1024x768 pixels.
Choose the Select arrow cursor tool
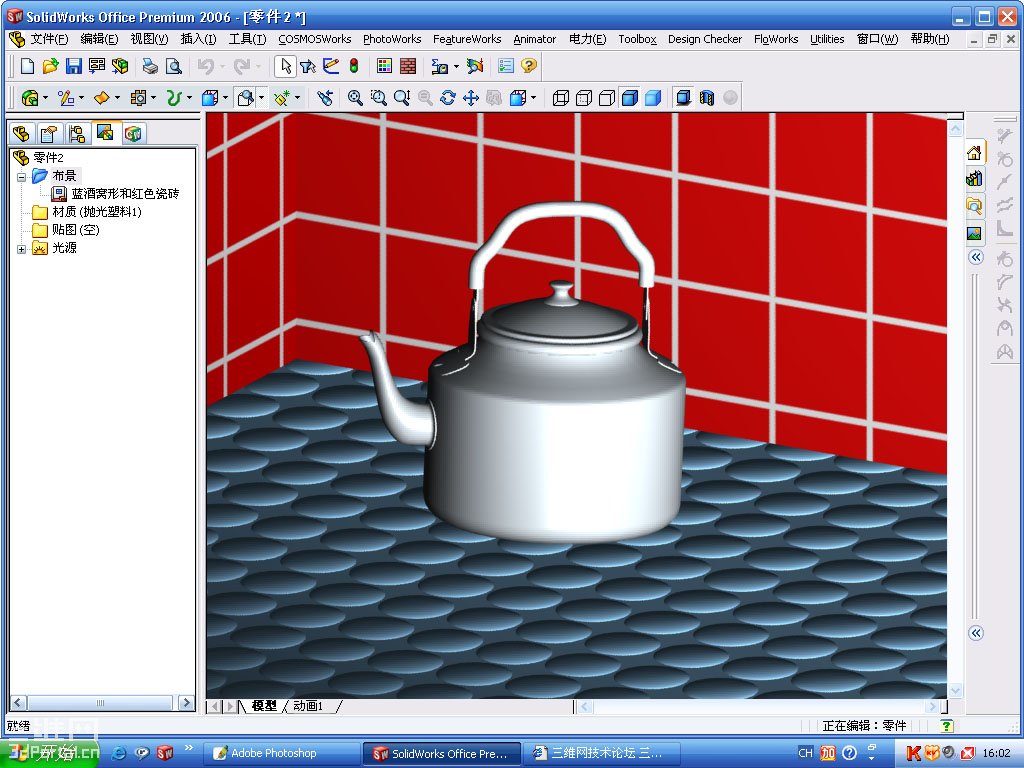click(x=285, y=66)
